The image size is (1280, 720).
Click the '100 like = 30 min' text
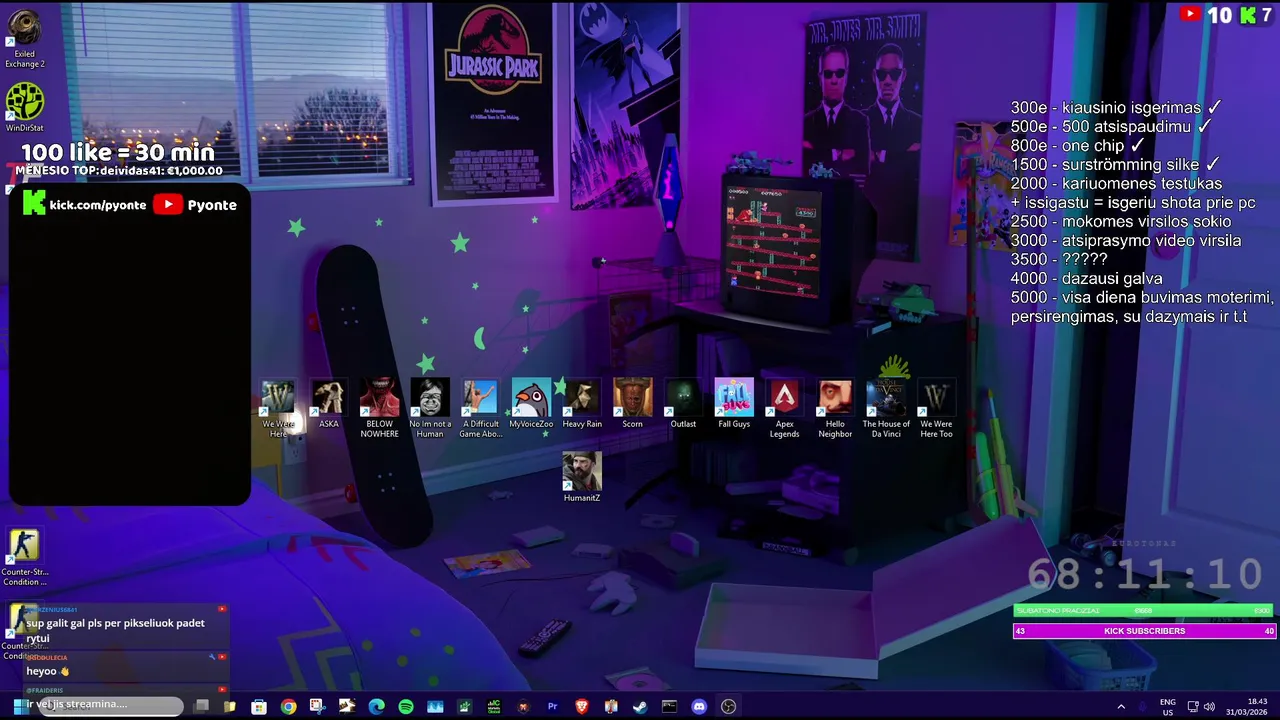click(x=118, y=152)
